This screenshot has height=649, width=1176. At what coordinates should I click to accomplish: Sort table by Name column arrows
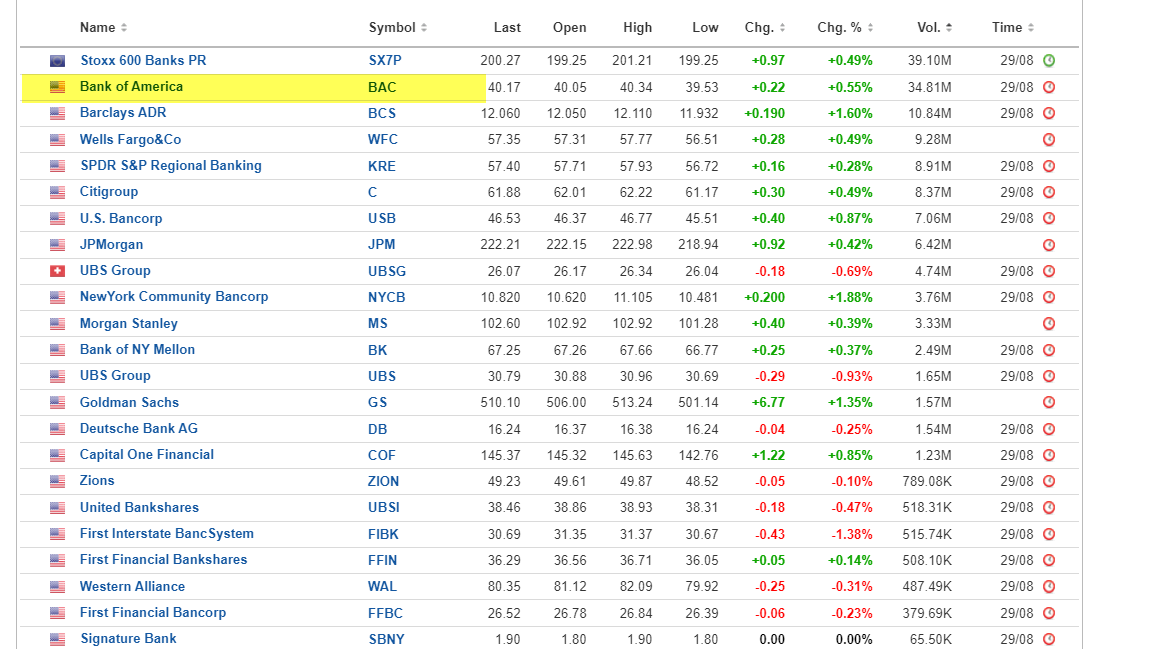point(124,28)
